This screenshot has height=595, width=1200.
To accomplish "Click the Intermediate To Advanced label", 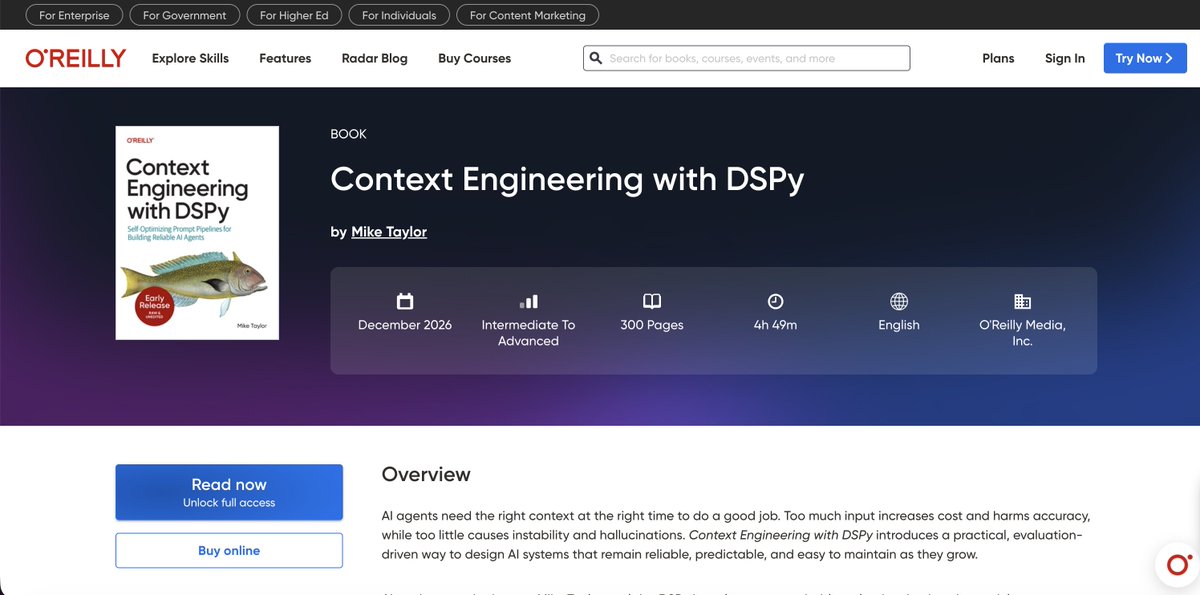I will [x=528, y=333].
